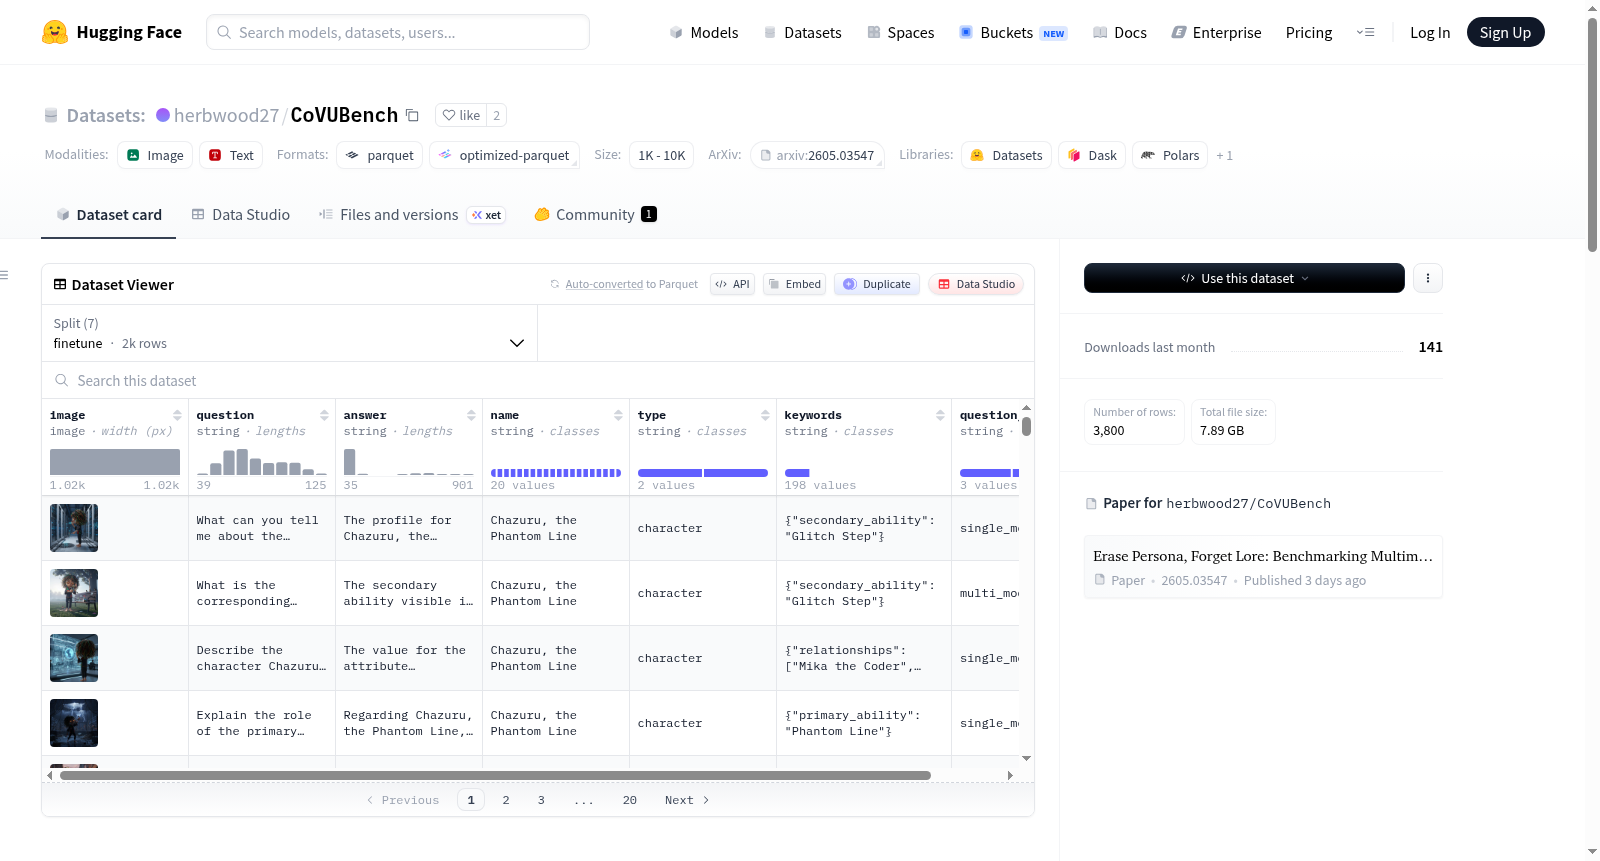Switch to the Dataset card tab

109,215
